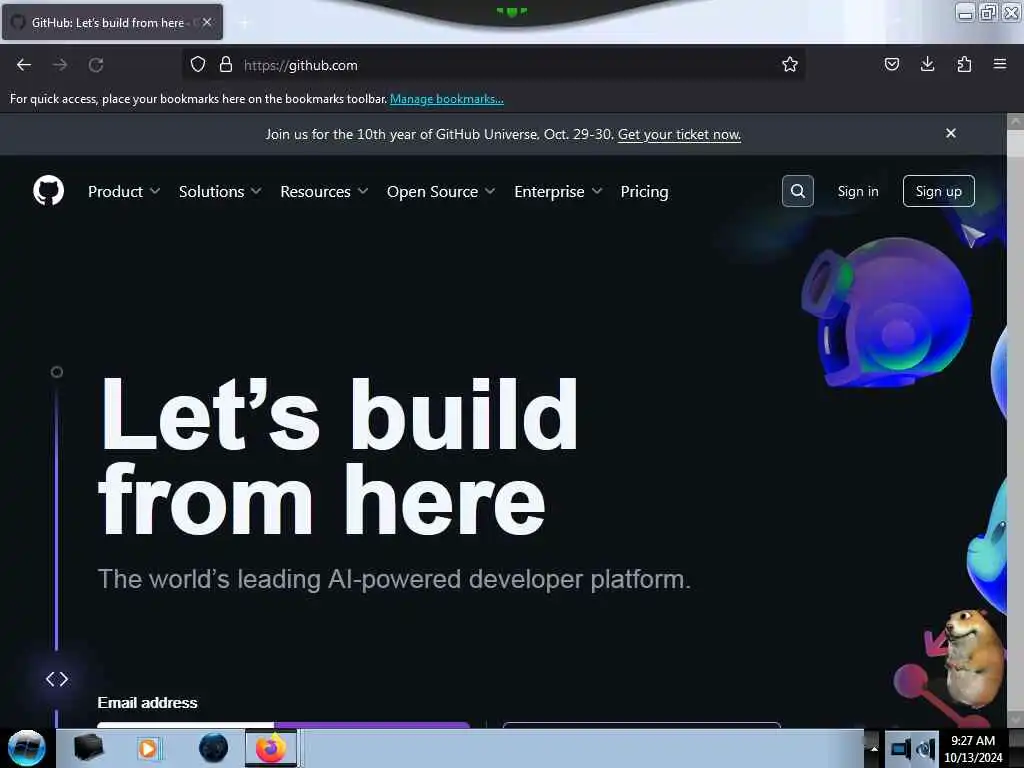The width and height of the screenshot is (1024, 768).
Task: Click the taskbar clock showing 9:27 AM
Action: click(x=973, y=749)
